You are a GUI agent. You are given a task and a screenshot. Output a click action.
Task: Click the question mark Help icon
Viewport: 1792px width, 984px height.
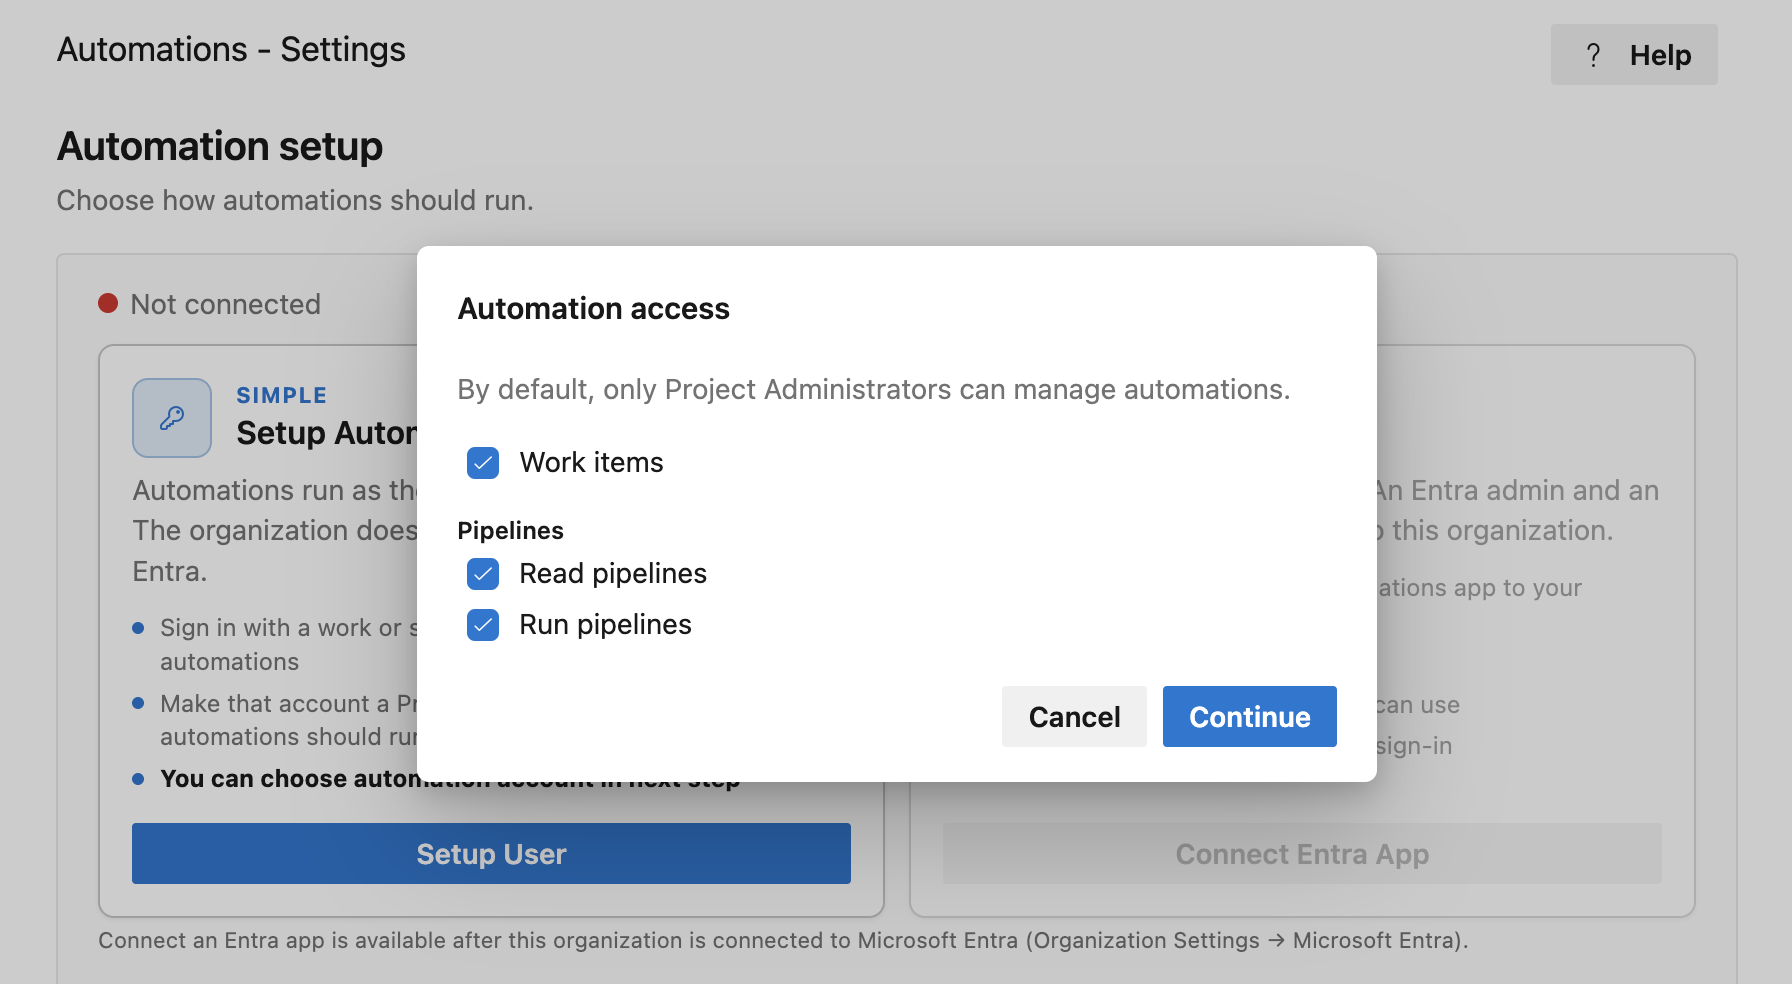1593,55
